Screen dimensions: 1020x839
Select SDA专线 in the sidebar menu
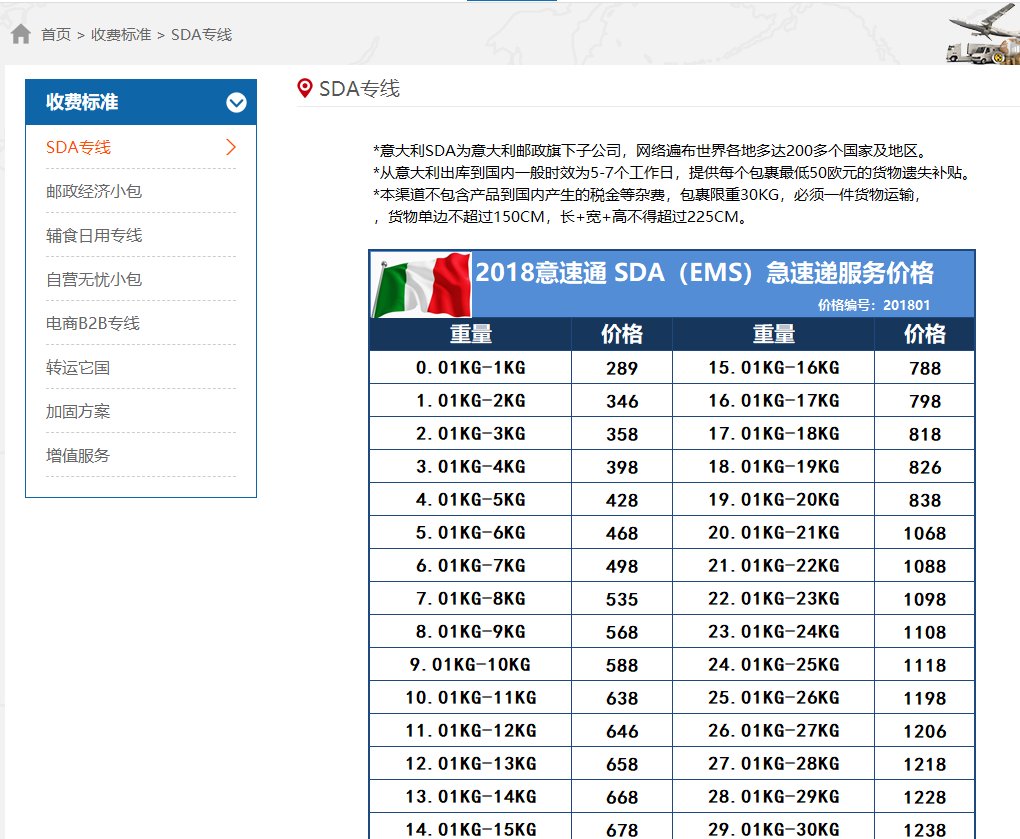pos(78,147)
